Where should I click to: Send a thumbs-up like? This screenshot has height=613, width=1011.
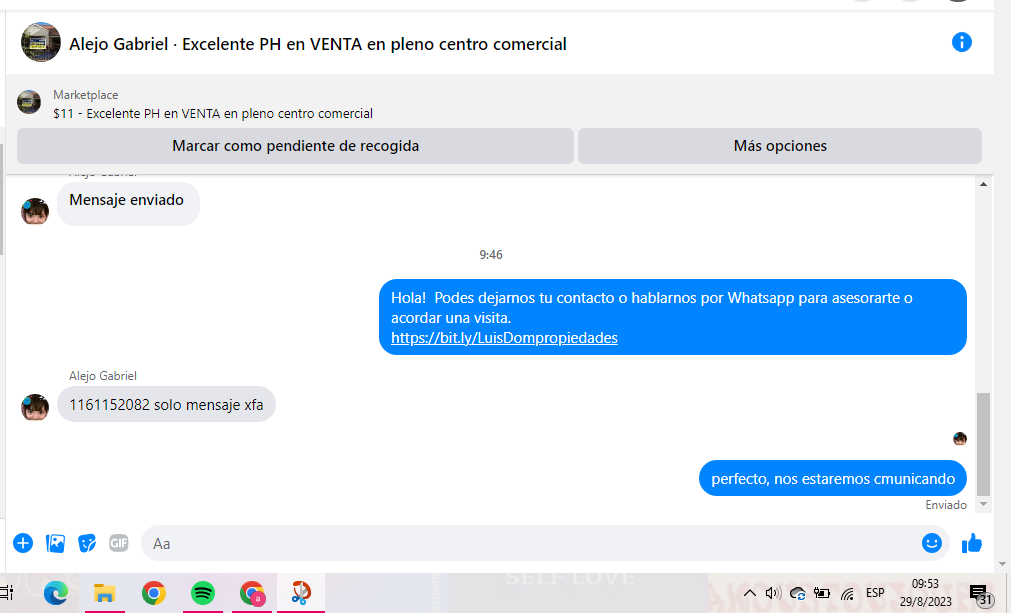972,543
